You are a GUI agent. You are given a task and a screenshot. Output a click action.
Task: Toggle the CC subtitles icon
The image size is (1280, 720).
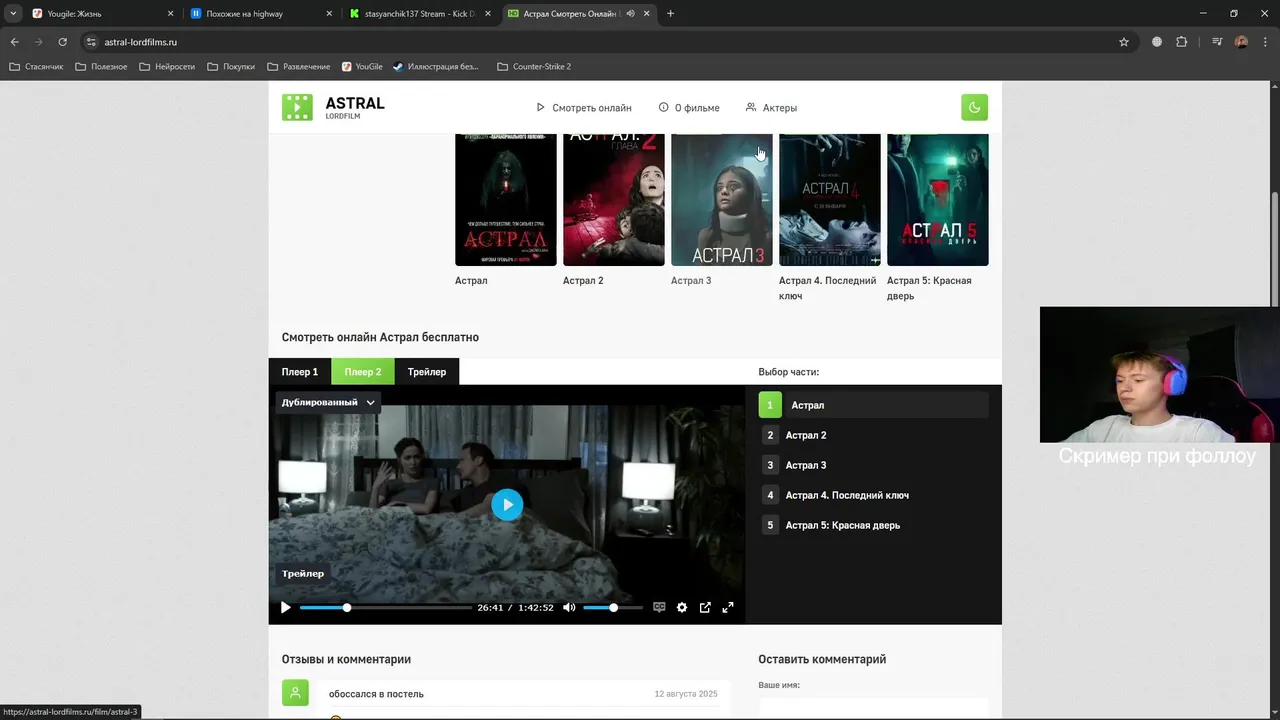click(659, 607)
